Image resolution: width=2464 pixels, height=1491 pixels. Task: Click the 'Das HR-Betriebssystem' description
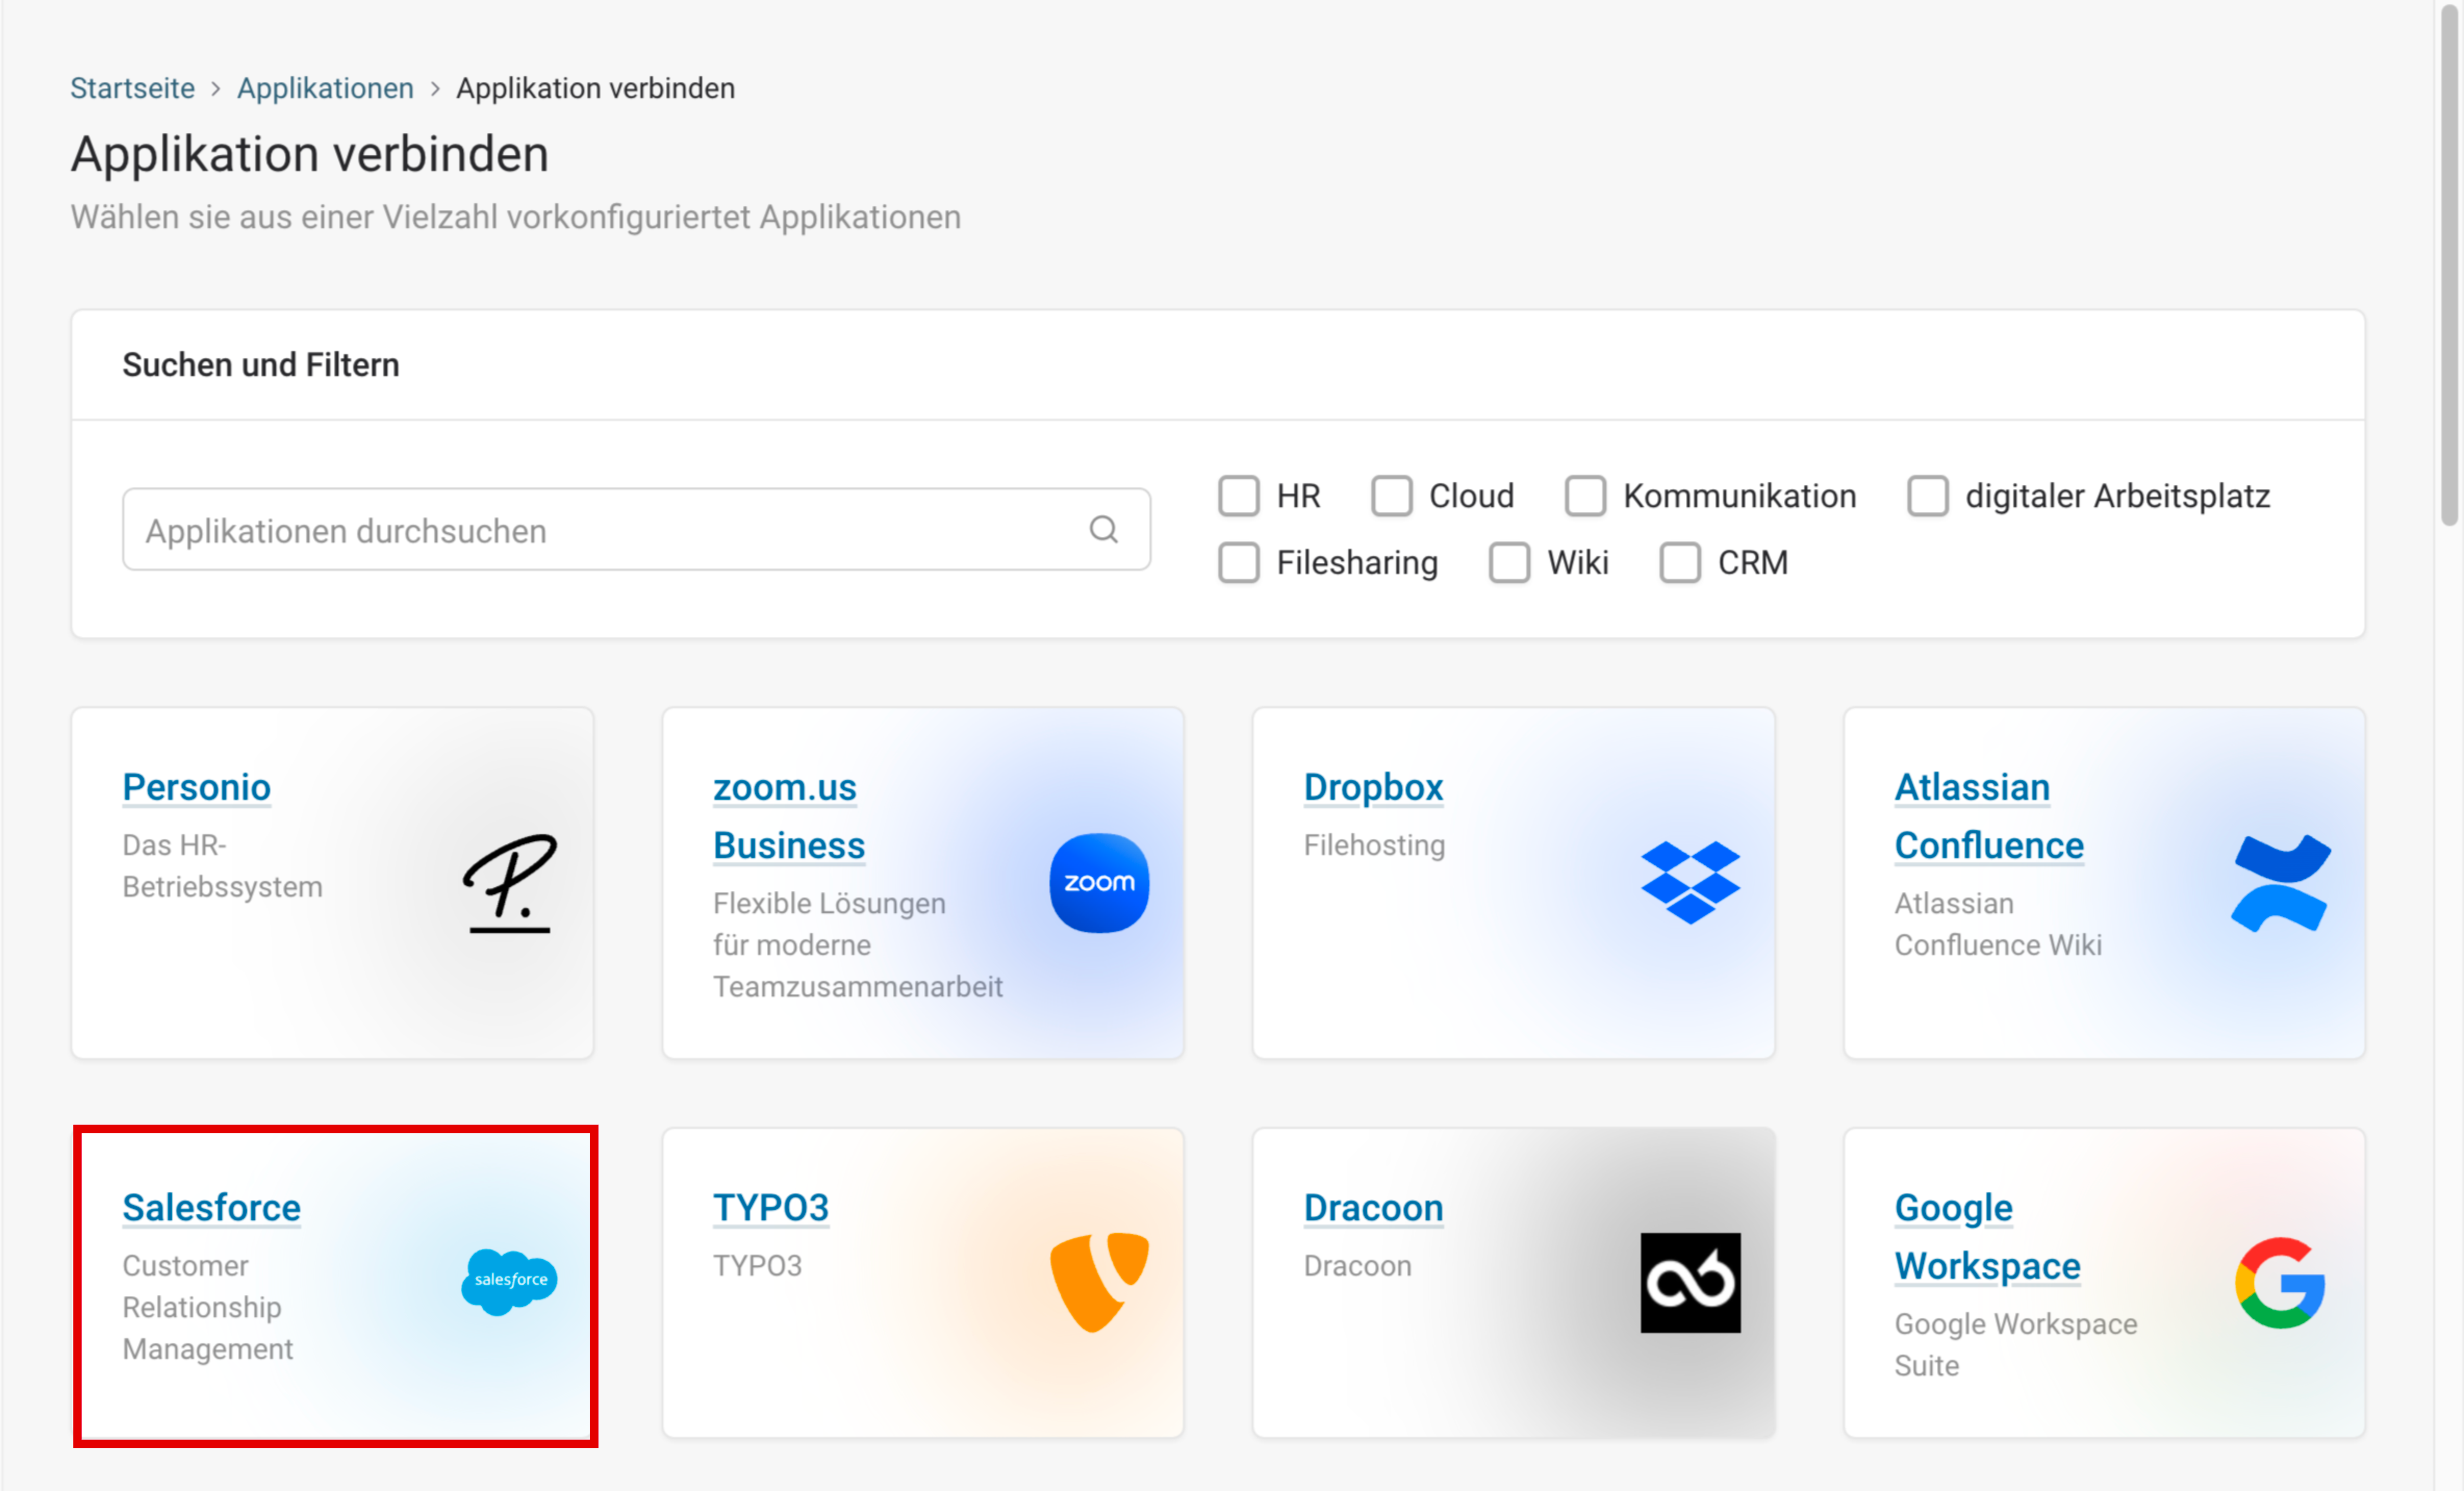pyautogui.click(x=222, y=866)
